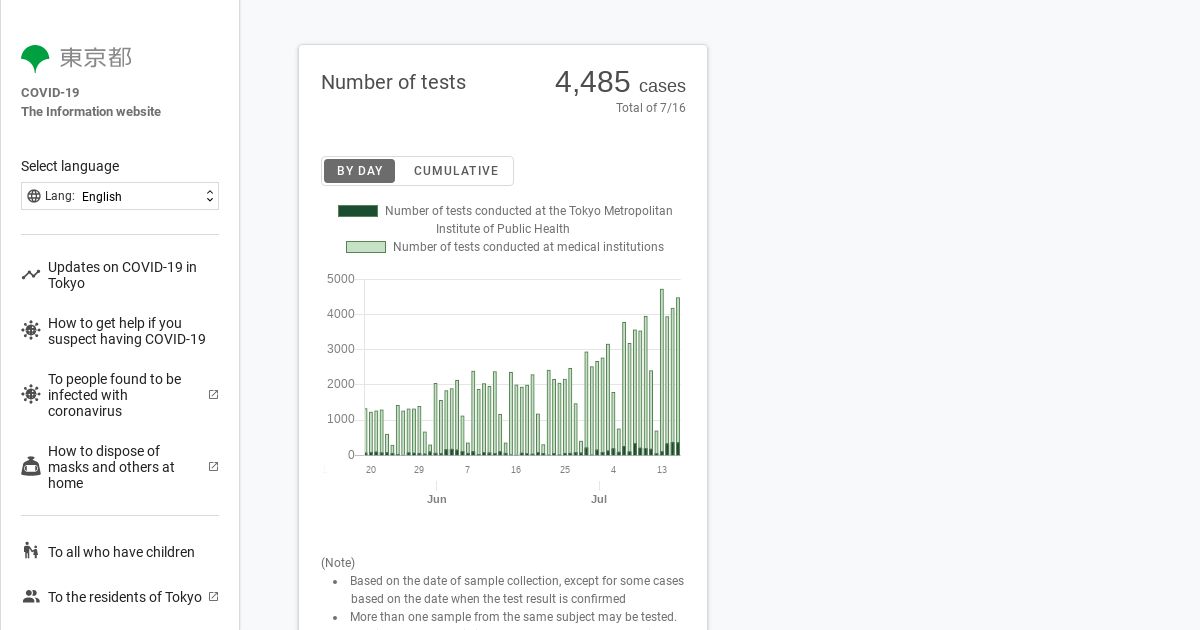Click the Tokyo Metropolitan green ginkgo logo
Image resolution: width=1200 pixels, height=630 pixels.
(35, 58)
